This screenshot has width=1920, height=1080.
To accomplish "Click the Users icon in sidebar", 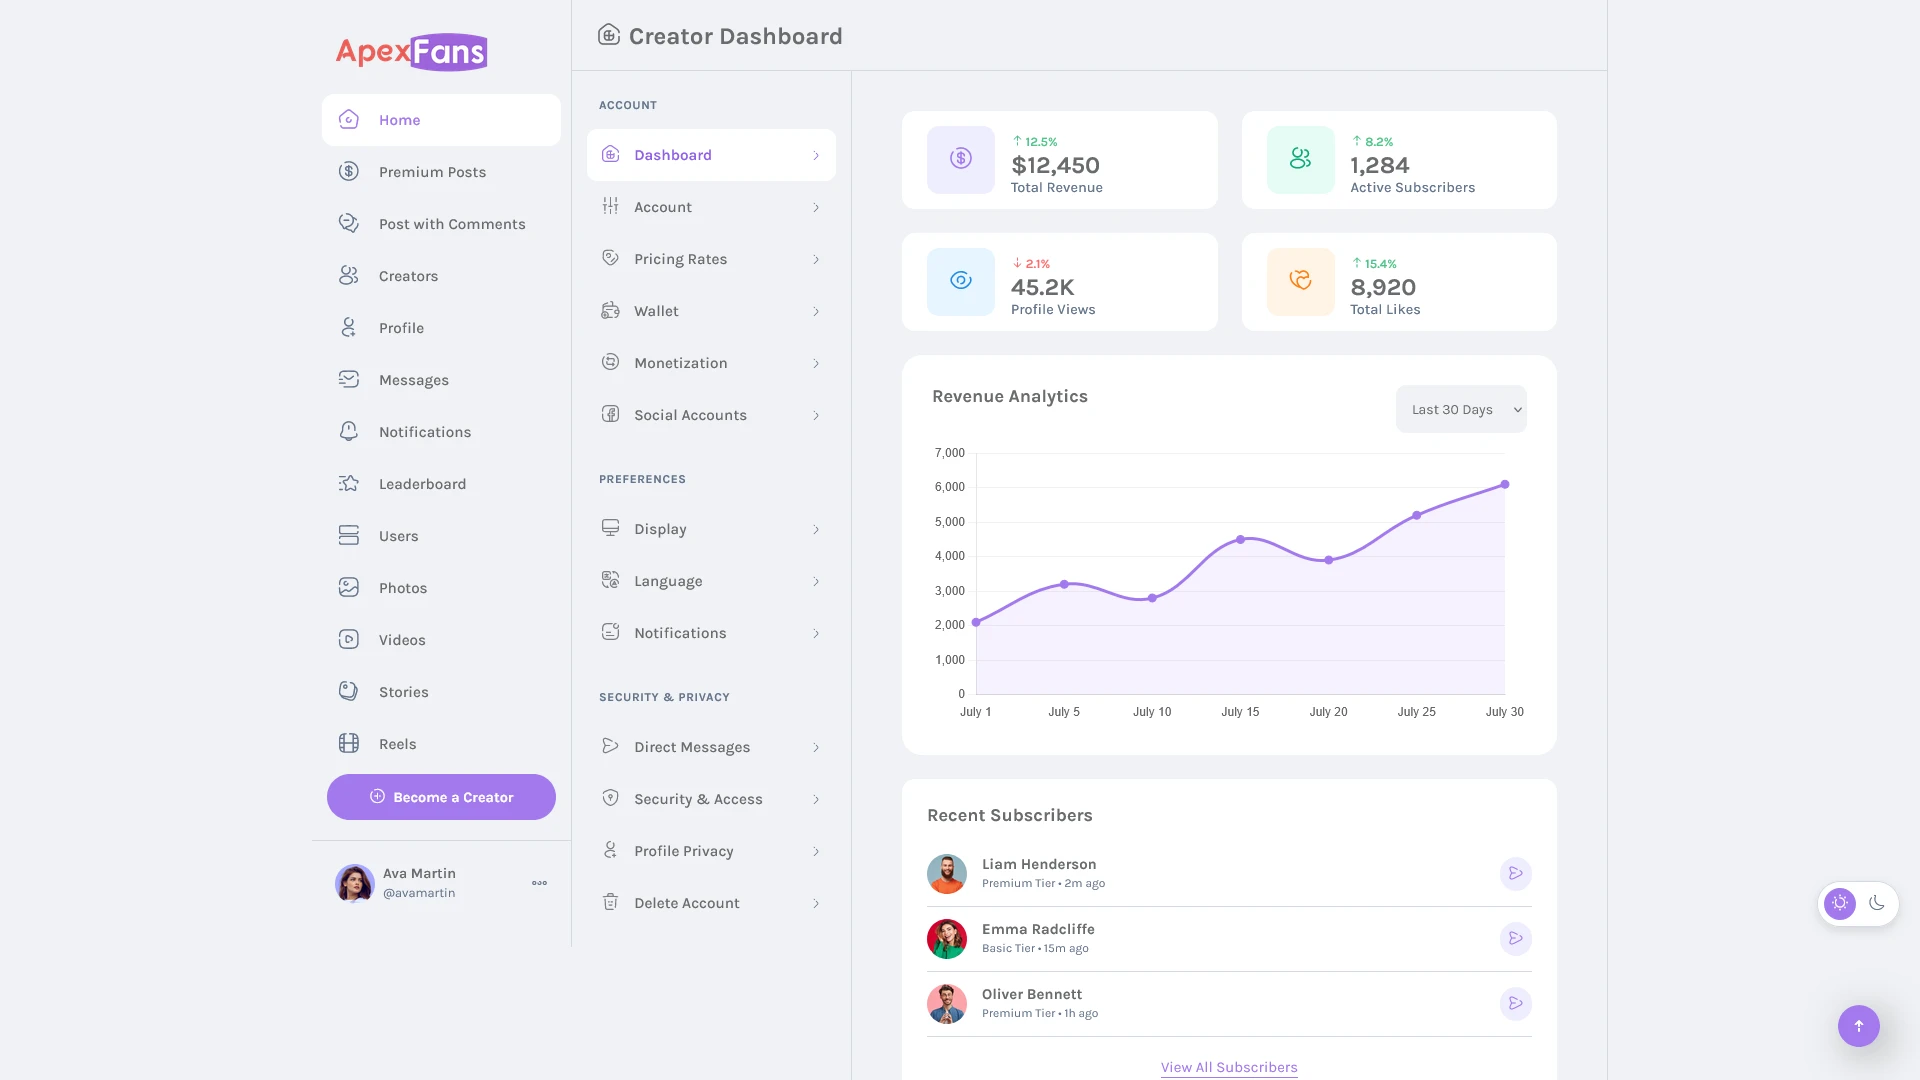I will tap(348, 536).
